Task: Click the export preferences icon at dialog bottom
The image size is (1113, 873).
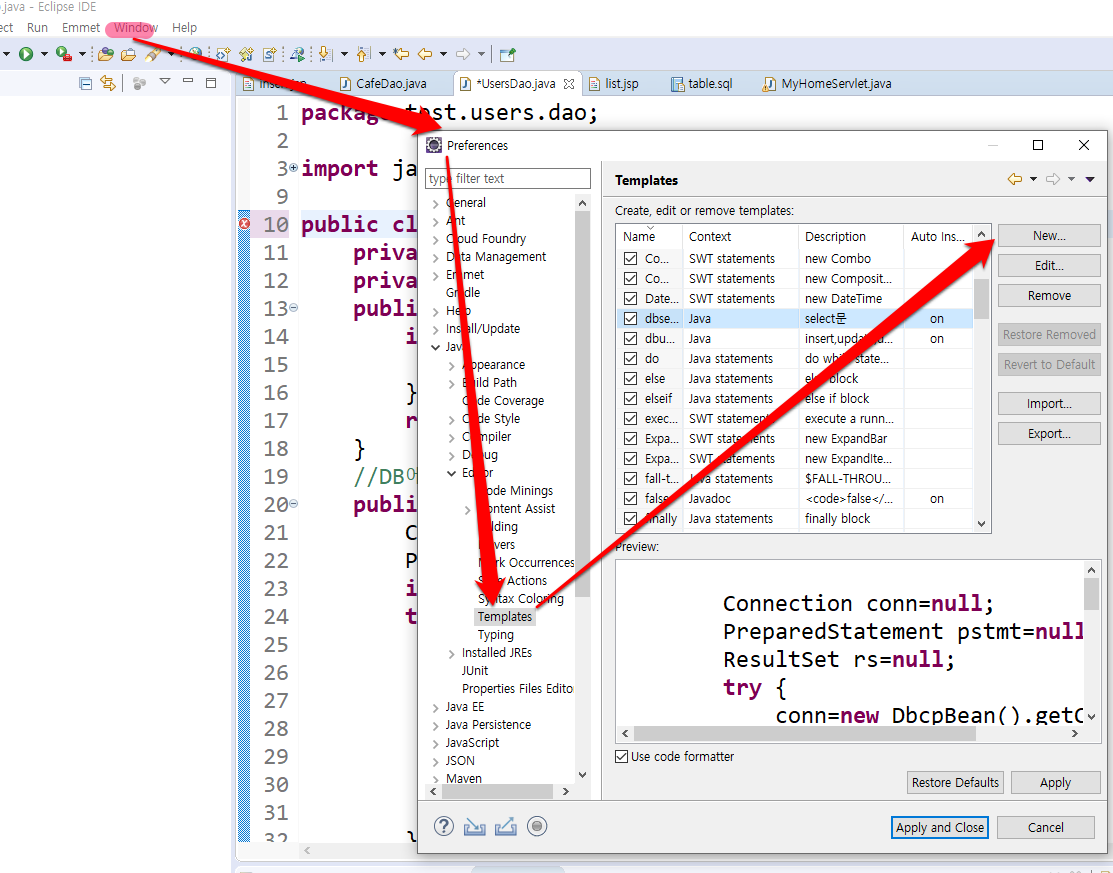Action: (x=505, y=826)
